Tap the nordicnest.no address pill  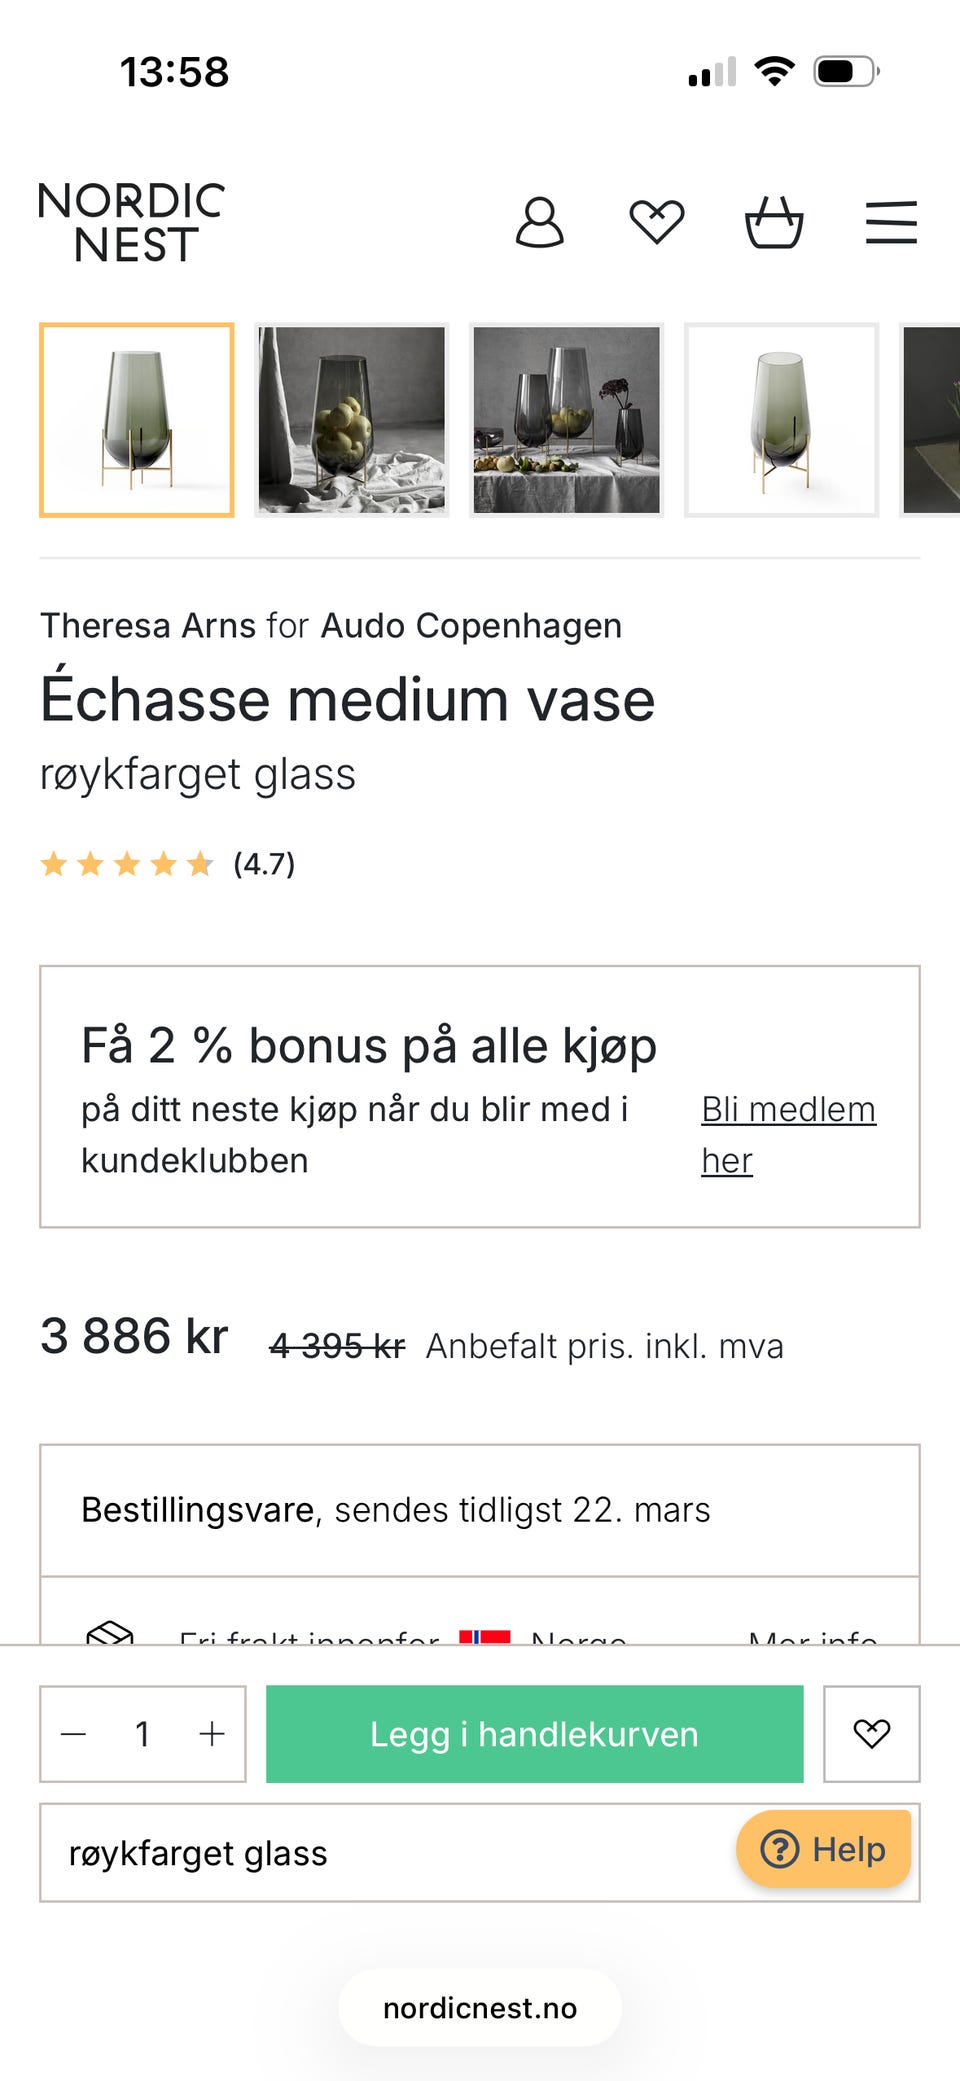click(480, 2008)
